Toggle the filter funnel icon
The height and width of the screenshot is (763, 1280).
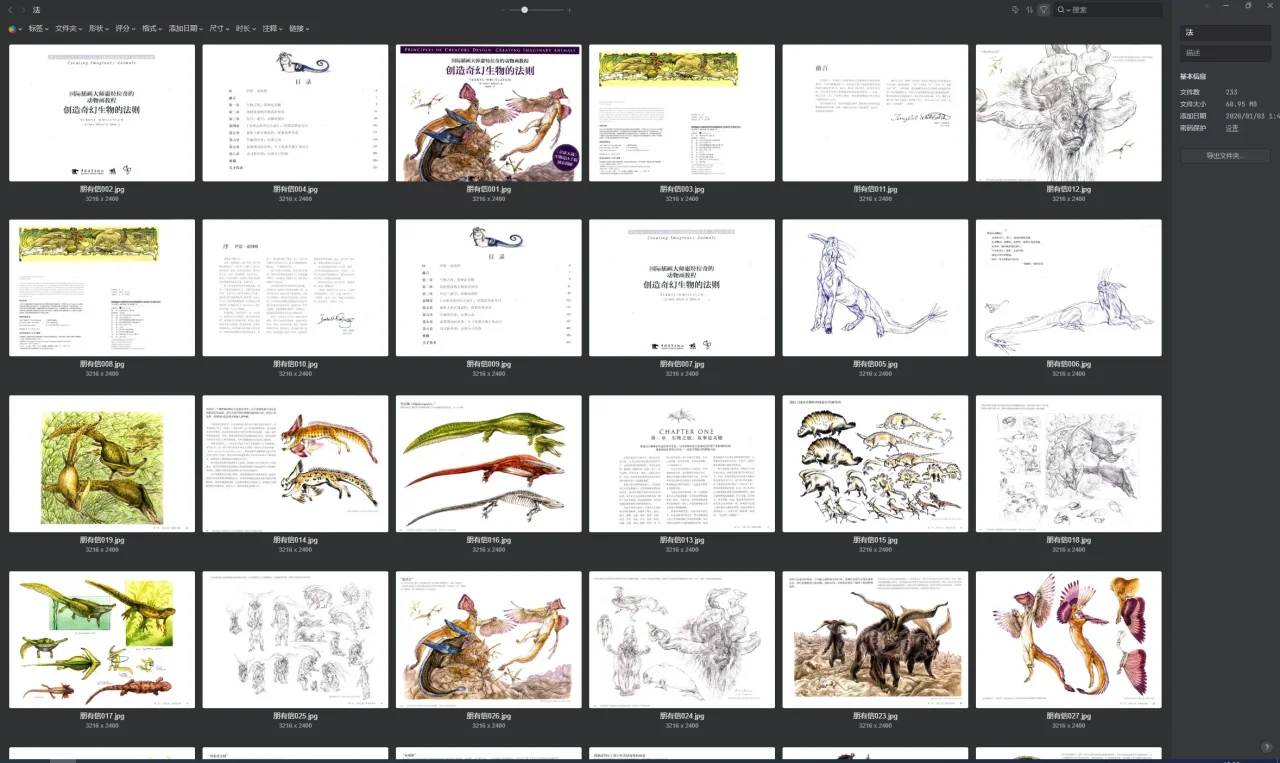pos(1044,9)
